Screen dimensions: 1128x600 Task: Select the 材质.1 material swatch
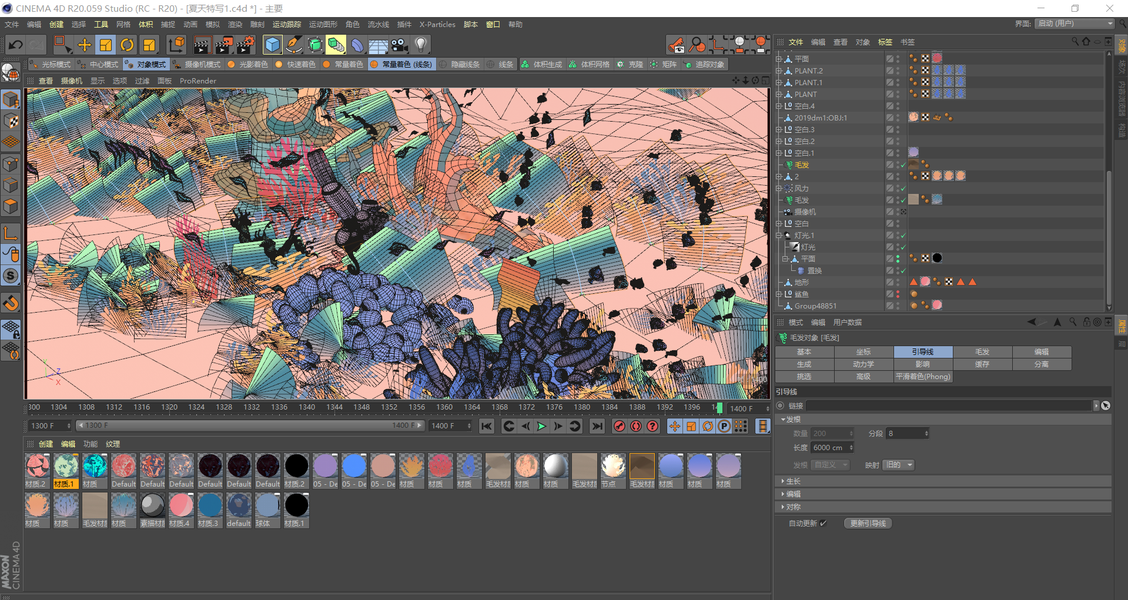click(65, 471)
